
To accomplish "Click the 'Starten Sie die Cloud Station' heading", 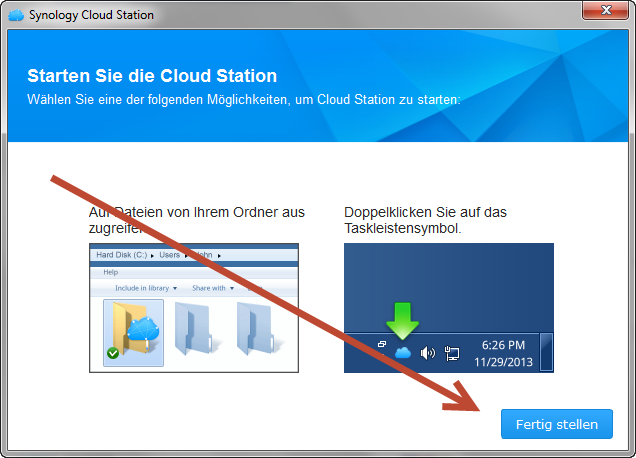I will (152, 76).
